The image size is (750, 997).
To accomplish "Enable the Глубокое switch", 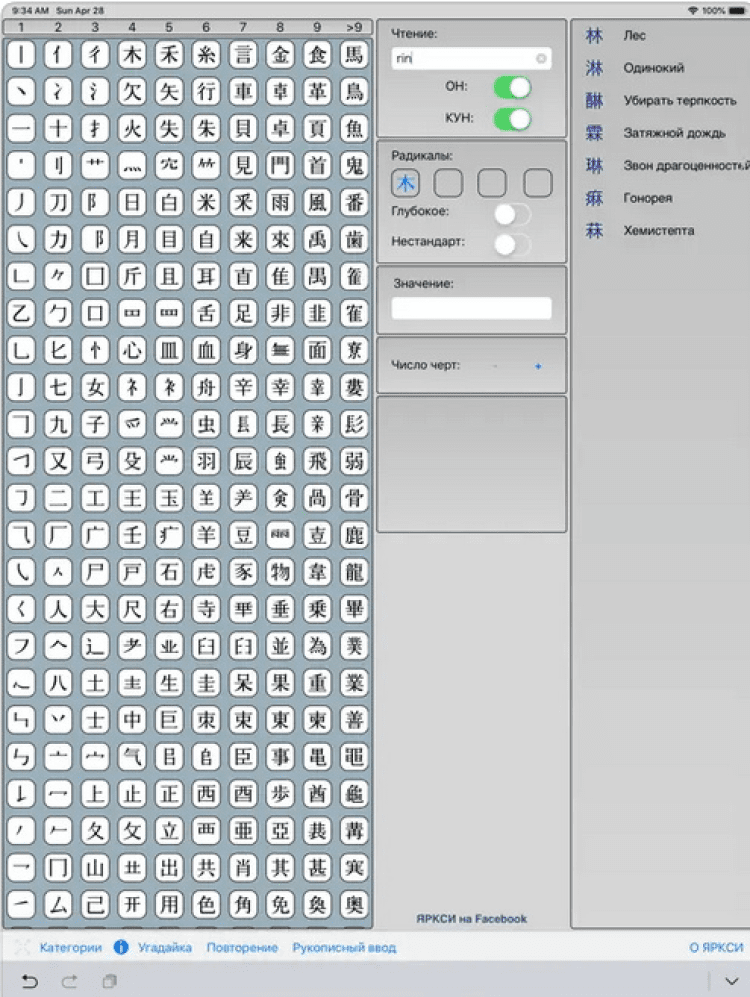I will tap(512, 214).
